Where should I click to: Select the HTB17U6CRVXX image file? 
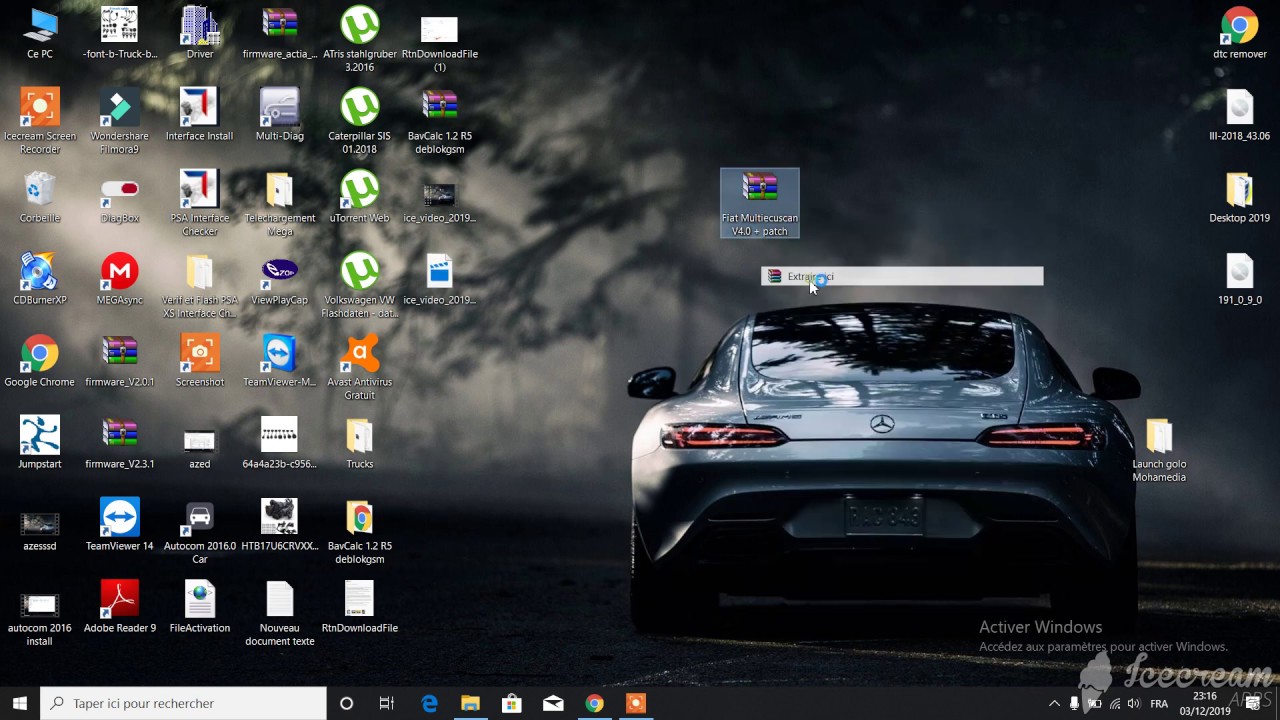pyautogui.click(x=280, y=525)
